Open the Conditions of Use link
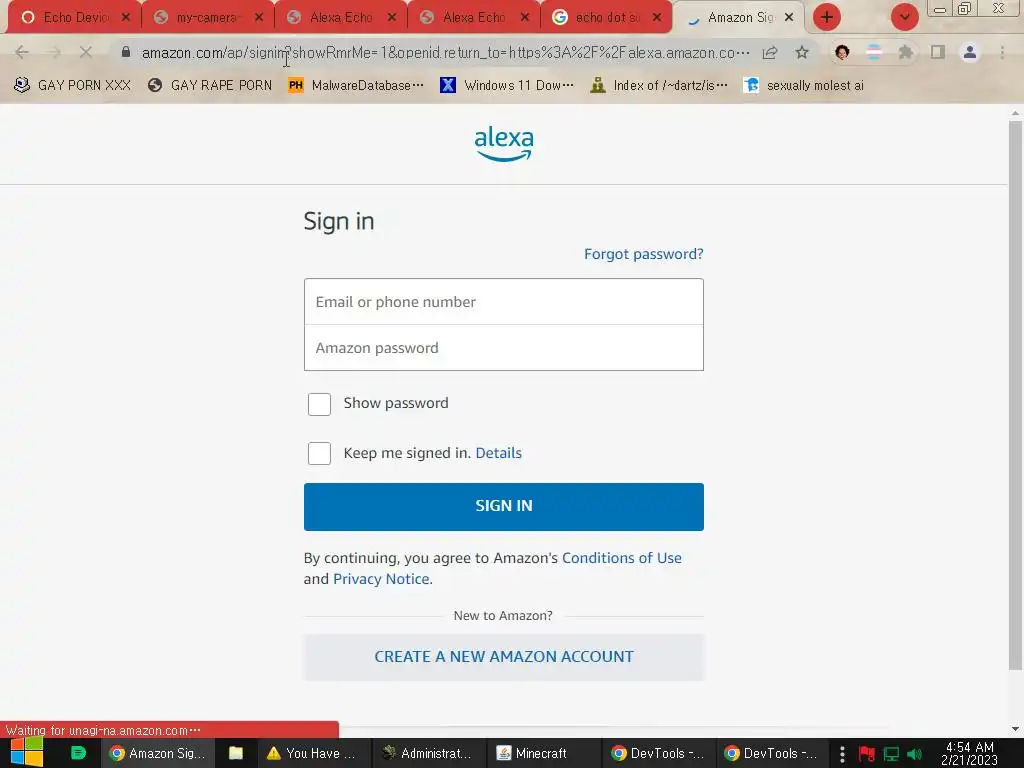 coord(622,558)
